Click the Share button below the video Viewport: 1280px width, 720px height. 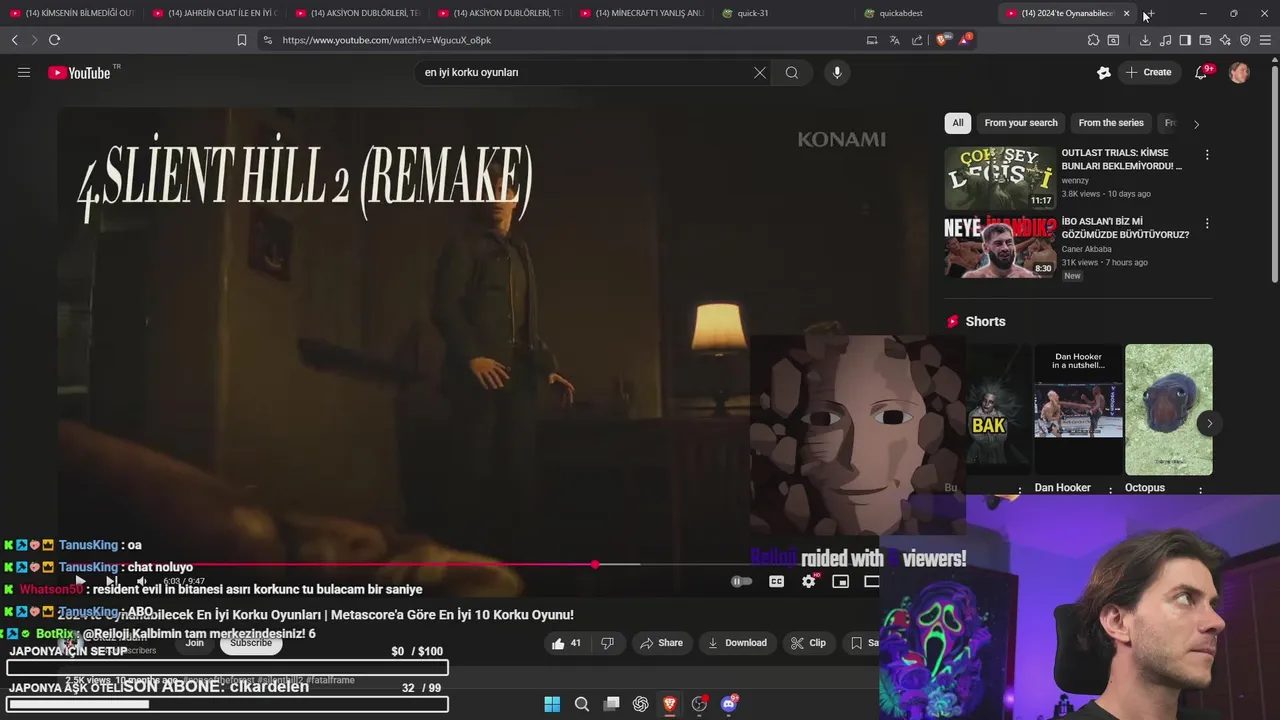coord(661,643)
